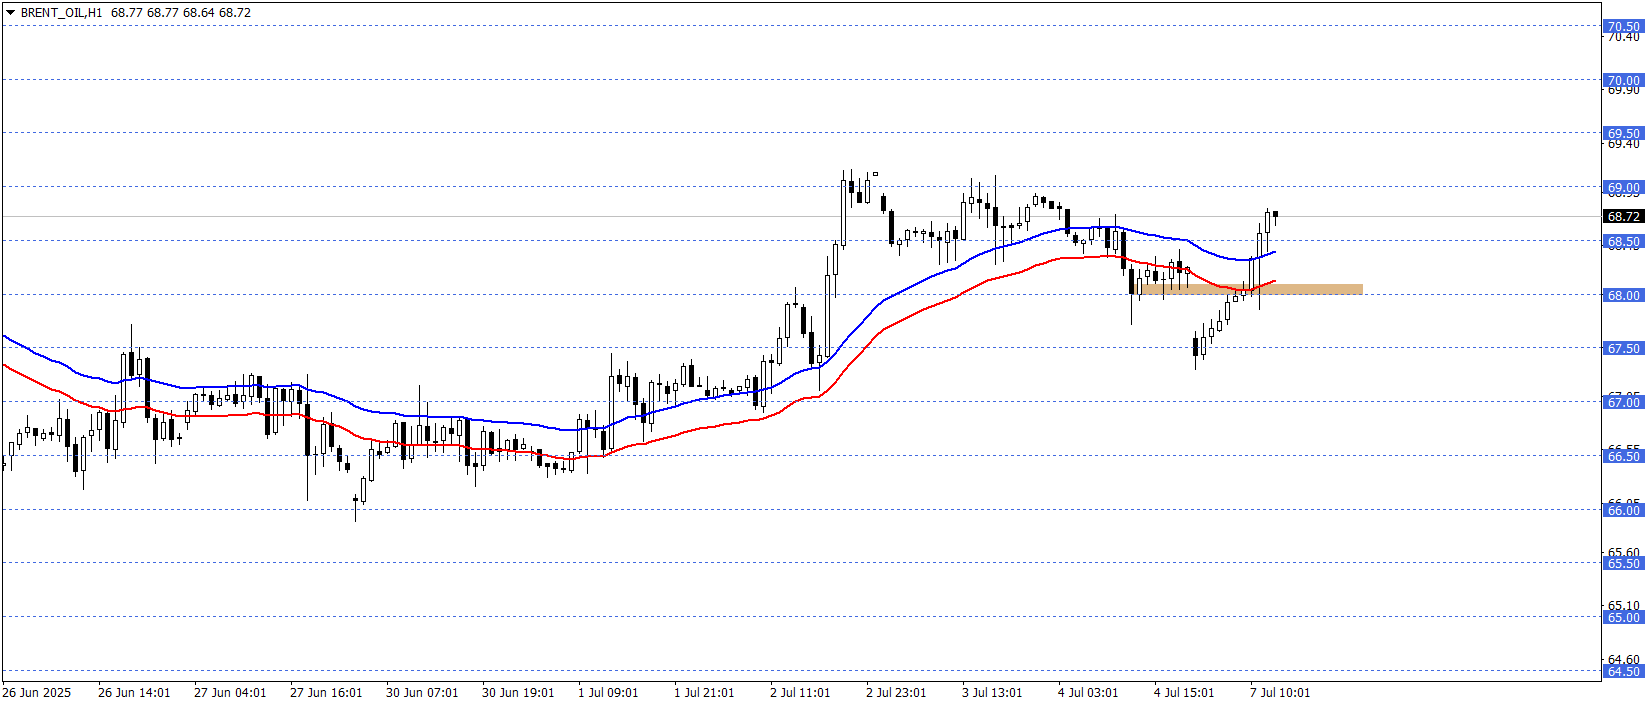Image resolution: width=1651 pixels, height=705 pixels.
Task: Select the 70.00 price level label
Action: point(1623,80)
